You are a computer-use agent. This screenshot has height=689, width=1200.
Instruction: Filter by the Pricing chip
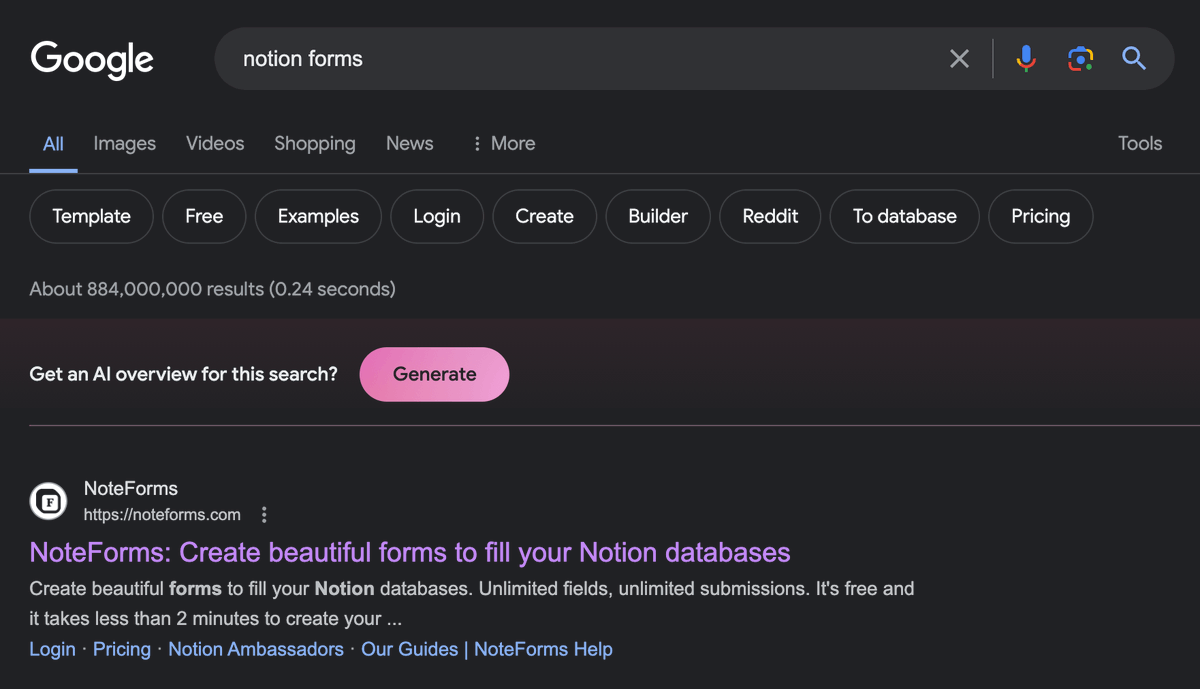tap(1041, 216)
